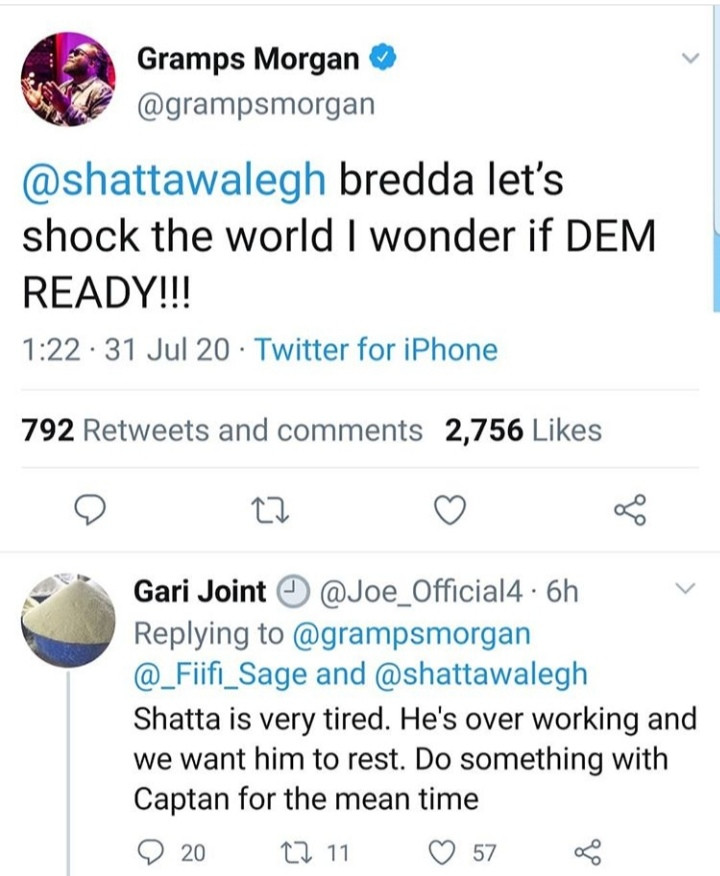Image resolution: width=720 pixels, height=876 pixels.
Task: Expand the chevron menu on Gari Joint's reply
Action: click(685, 588)
